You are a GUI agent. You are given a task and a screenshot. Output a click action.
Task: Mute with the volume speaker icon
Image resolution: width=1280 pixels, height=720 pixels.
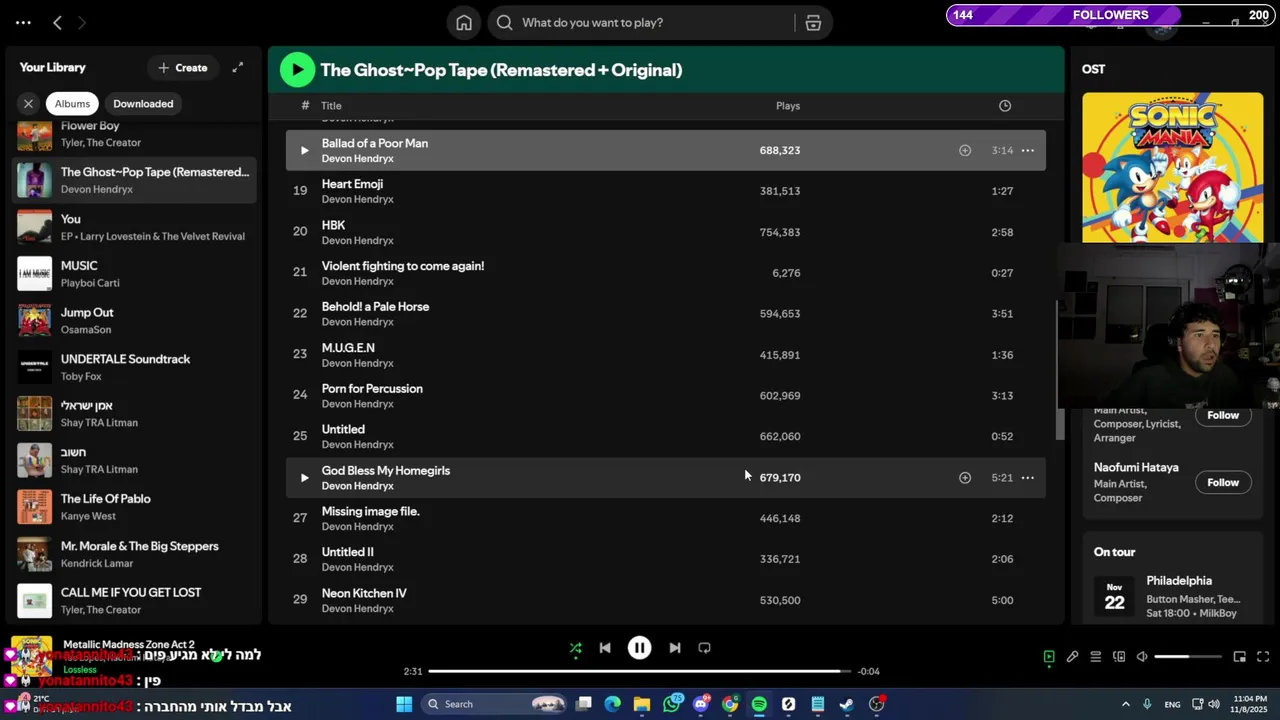pyautogui.click(x=1142, y=657)
